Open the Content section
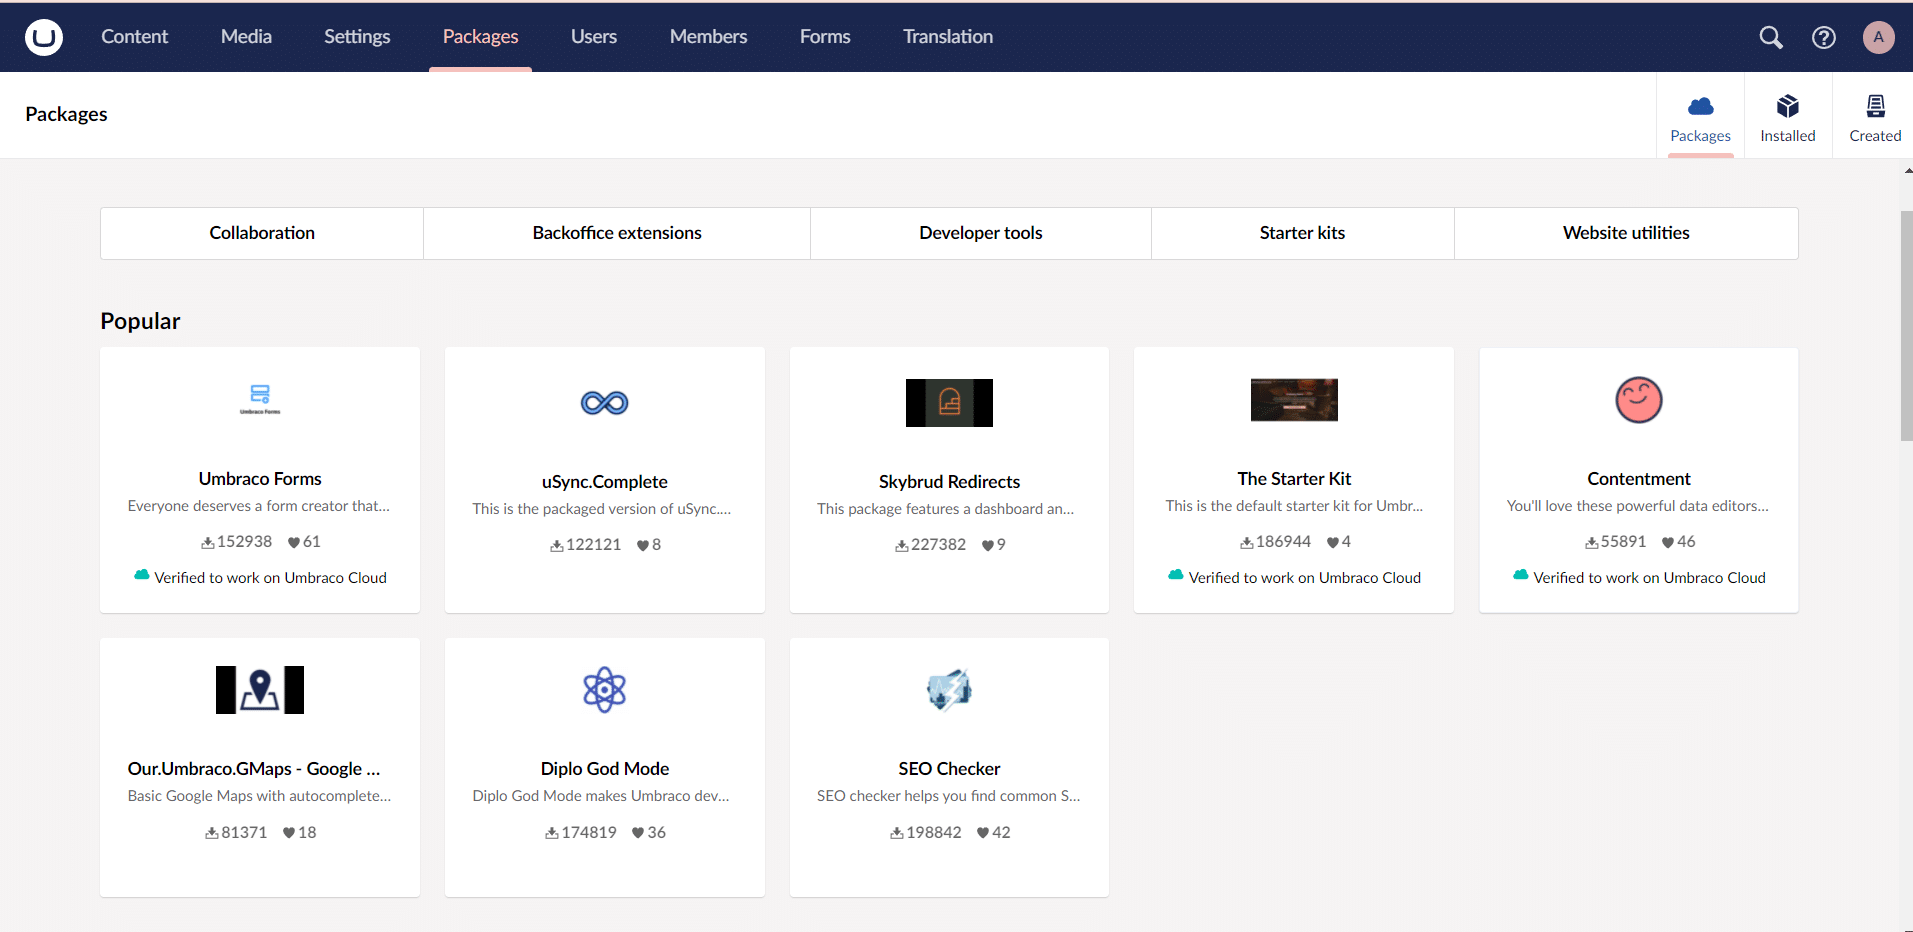The image size is (1913, 932). [134, 37]
